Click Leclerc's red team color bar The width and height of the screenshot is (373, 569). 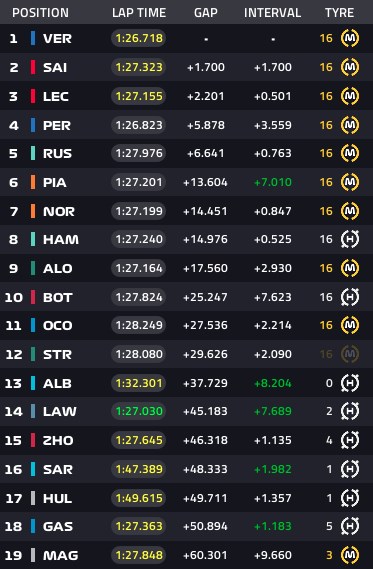pos(33,96)
